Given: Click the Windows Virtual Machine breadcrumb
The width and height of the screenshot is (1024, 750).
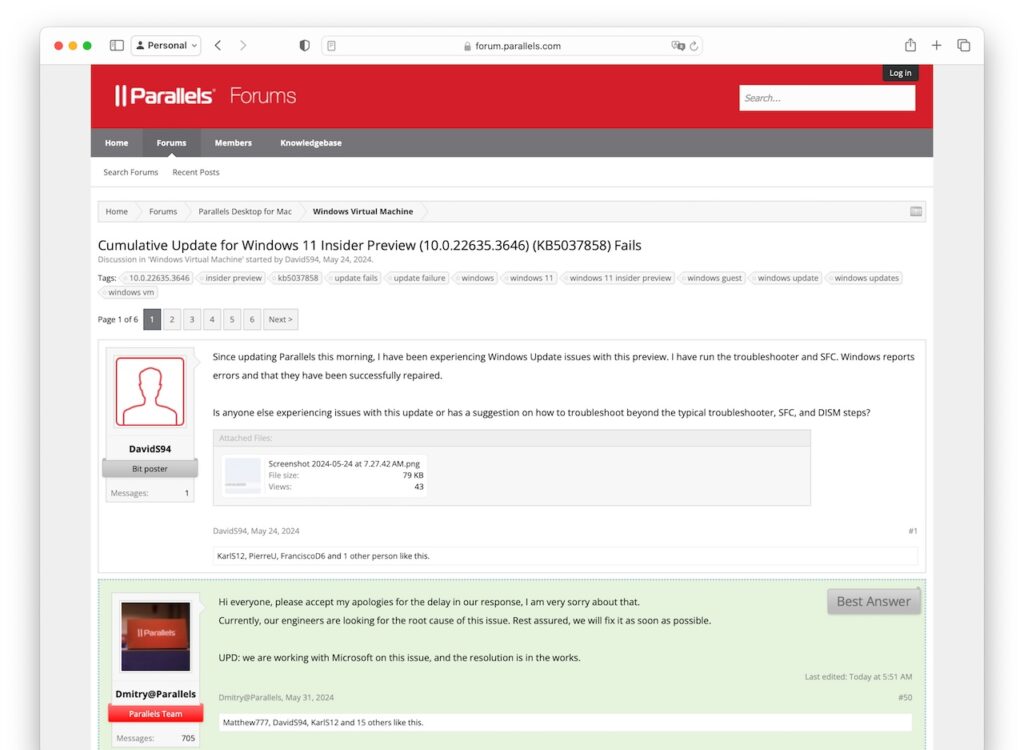Looking at the screenshot, I should (362, 211).
